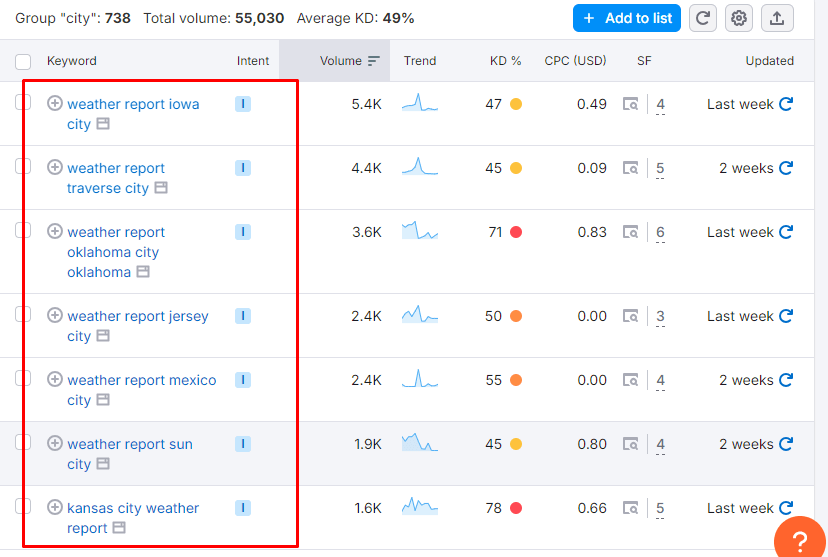Image resolution: width=828 pixels, height=557 pixels.
Task: Open SERP view icon beside 'traverse city' keyword
Action: pyautogui.click(x=161, y=188)
